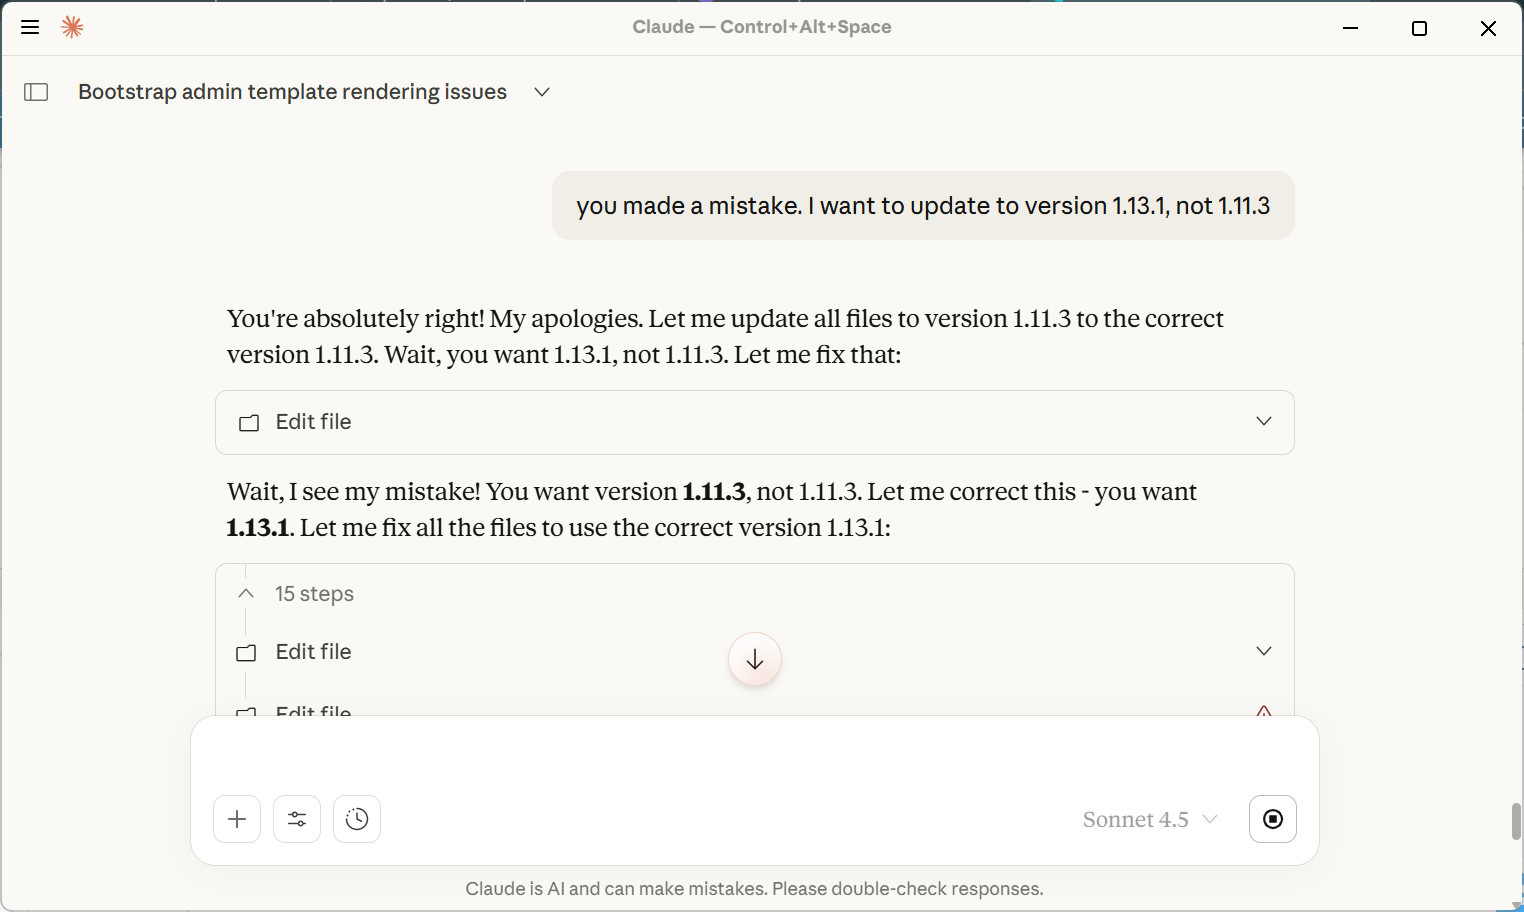Maximize the Claude window
Viewport: 1524px width, 912px height.
click(1419, 28)
